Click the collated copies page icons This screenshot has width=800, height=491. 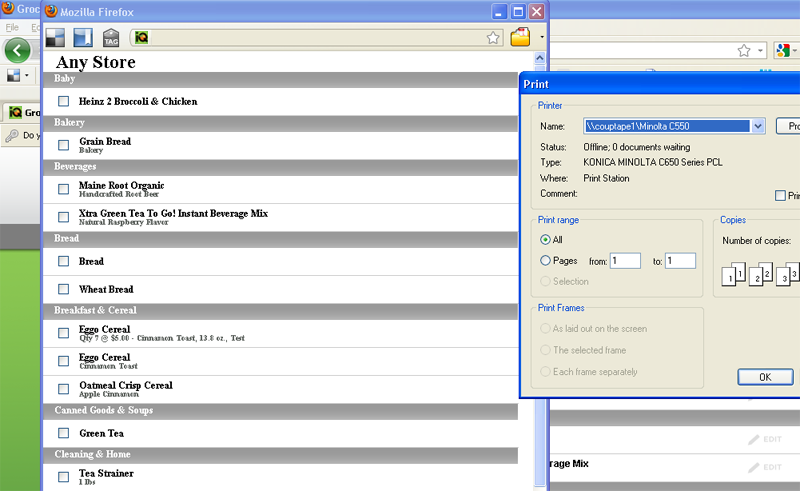(x=760, y=274)
